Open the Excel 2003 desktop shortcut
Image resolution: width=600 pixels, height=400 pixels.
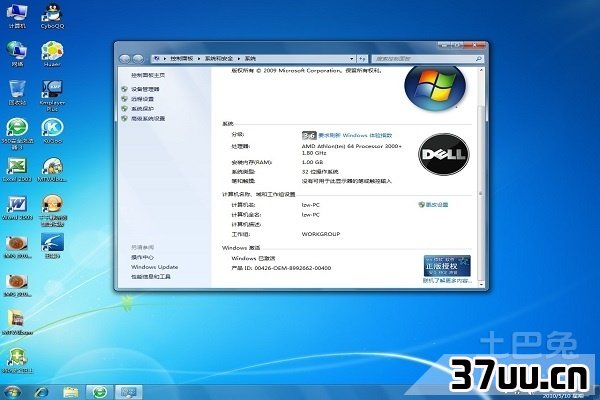[x=17, y=170]
